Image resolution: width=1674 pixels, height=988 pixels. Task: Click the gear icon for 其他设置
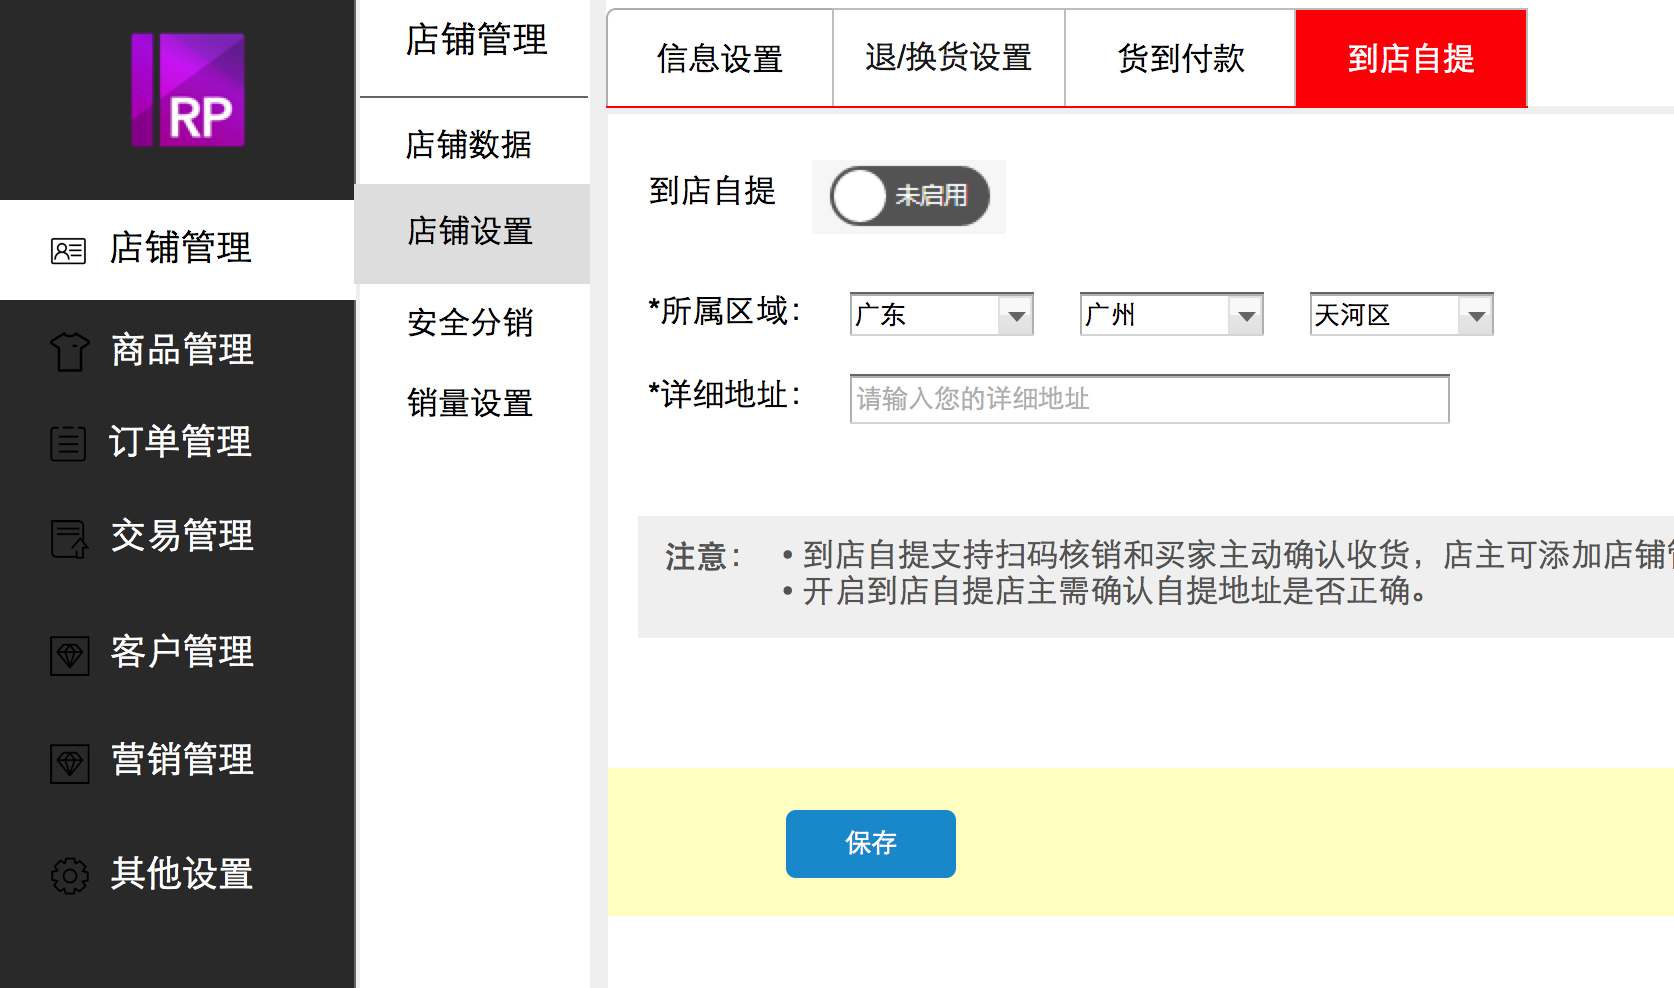[69, 875]
